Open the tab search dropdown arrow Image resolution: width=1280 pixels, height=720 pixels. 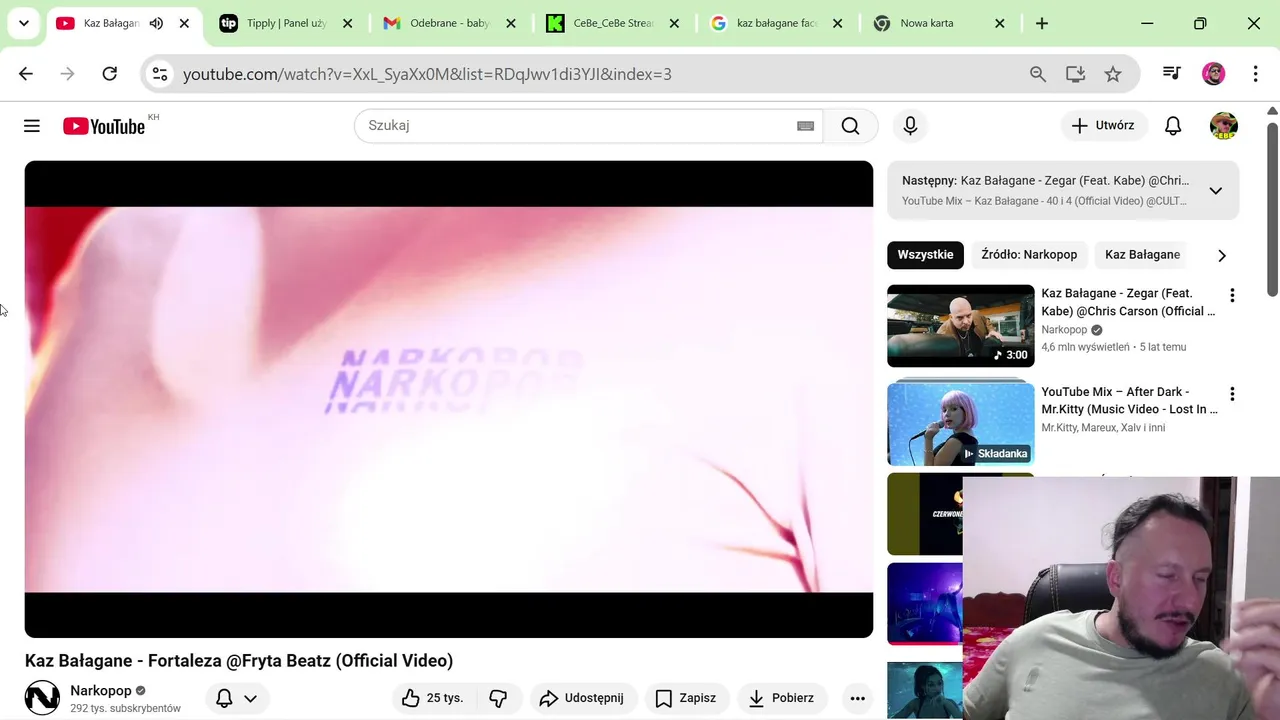point(23,23)
